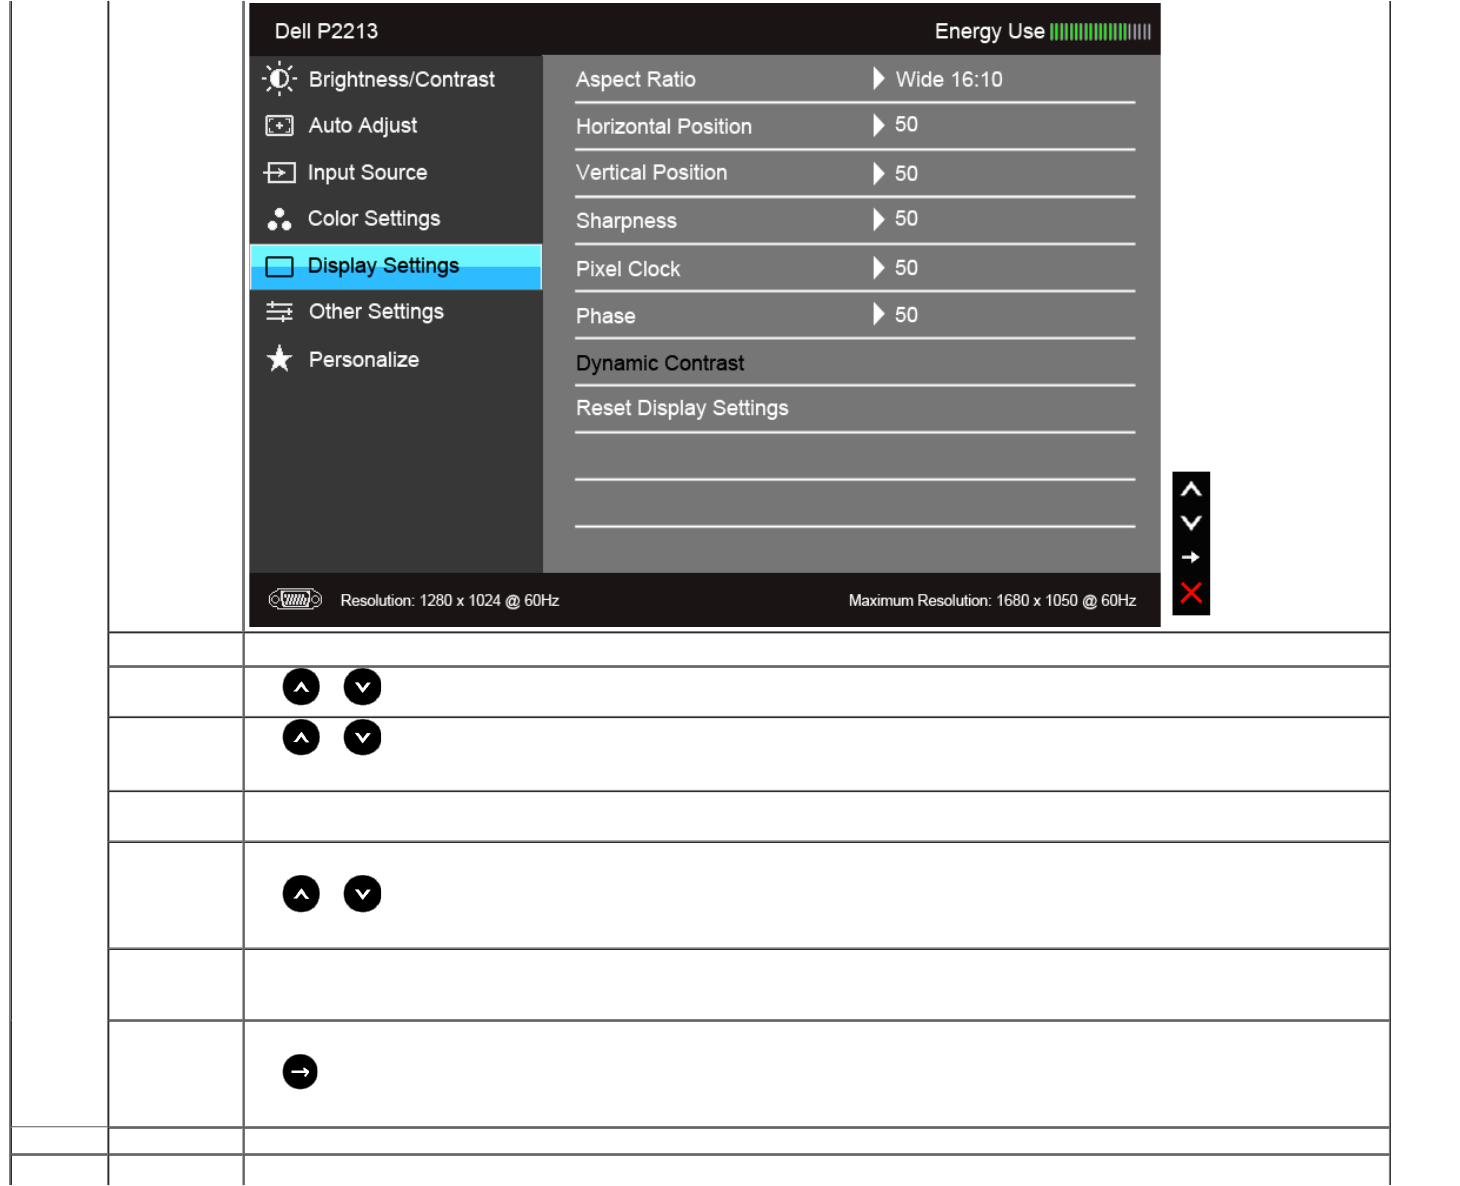This screenshot has width=1460, height=1186.
Task: Click the Brightness/Contrast sun icon
Action: (x=279, y=79)
